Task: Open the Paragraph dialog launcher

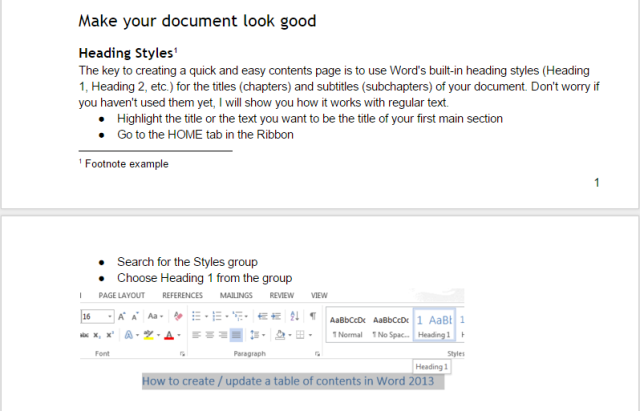Action: [x=317, y=354]
